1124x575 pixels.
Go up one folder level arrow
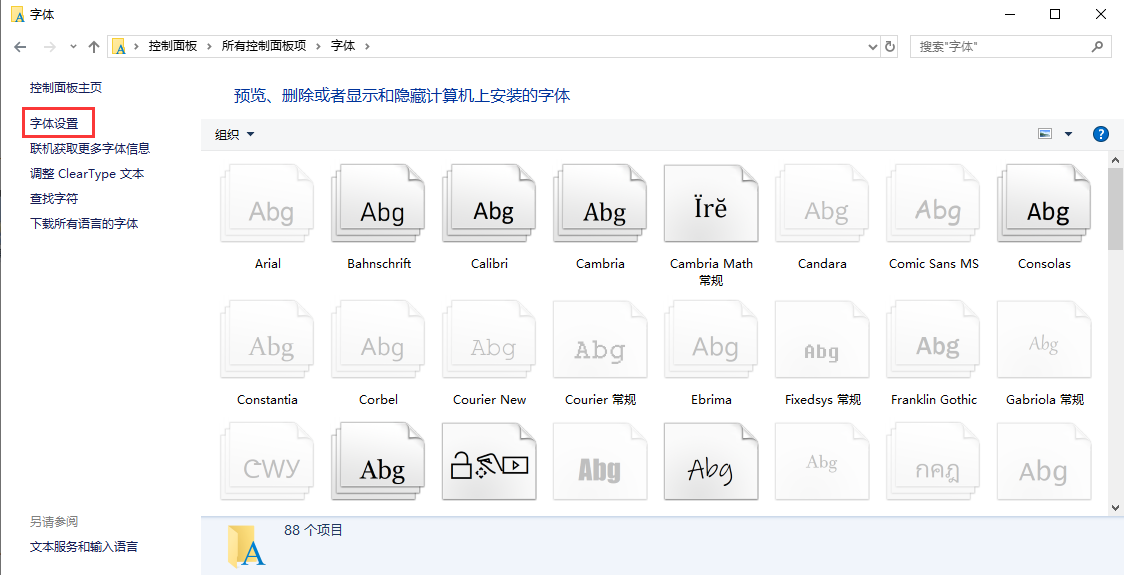point(94,46)
